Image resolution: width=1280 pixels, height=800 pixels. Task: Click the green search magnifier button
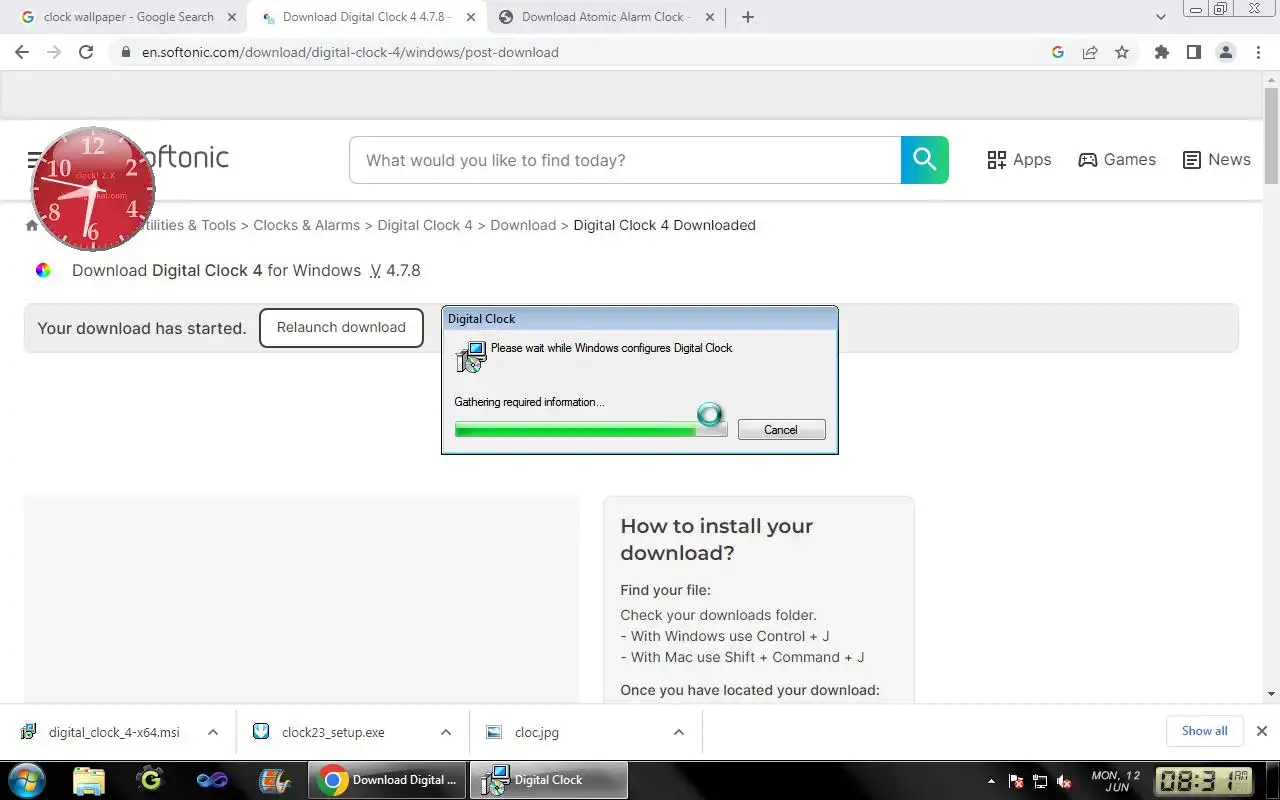click(925, 160)
